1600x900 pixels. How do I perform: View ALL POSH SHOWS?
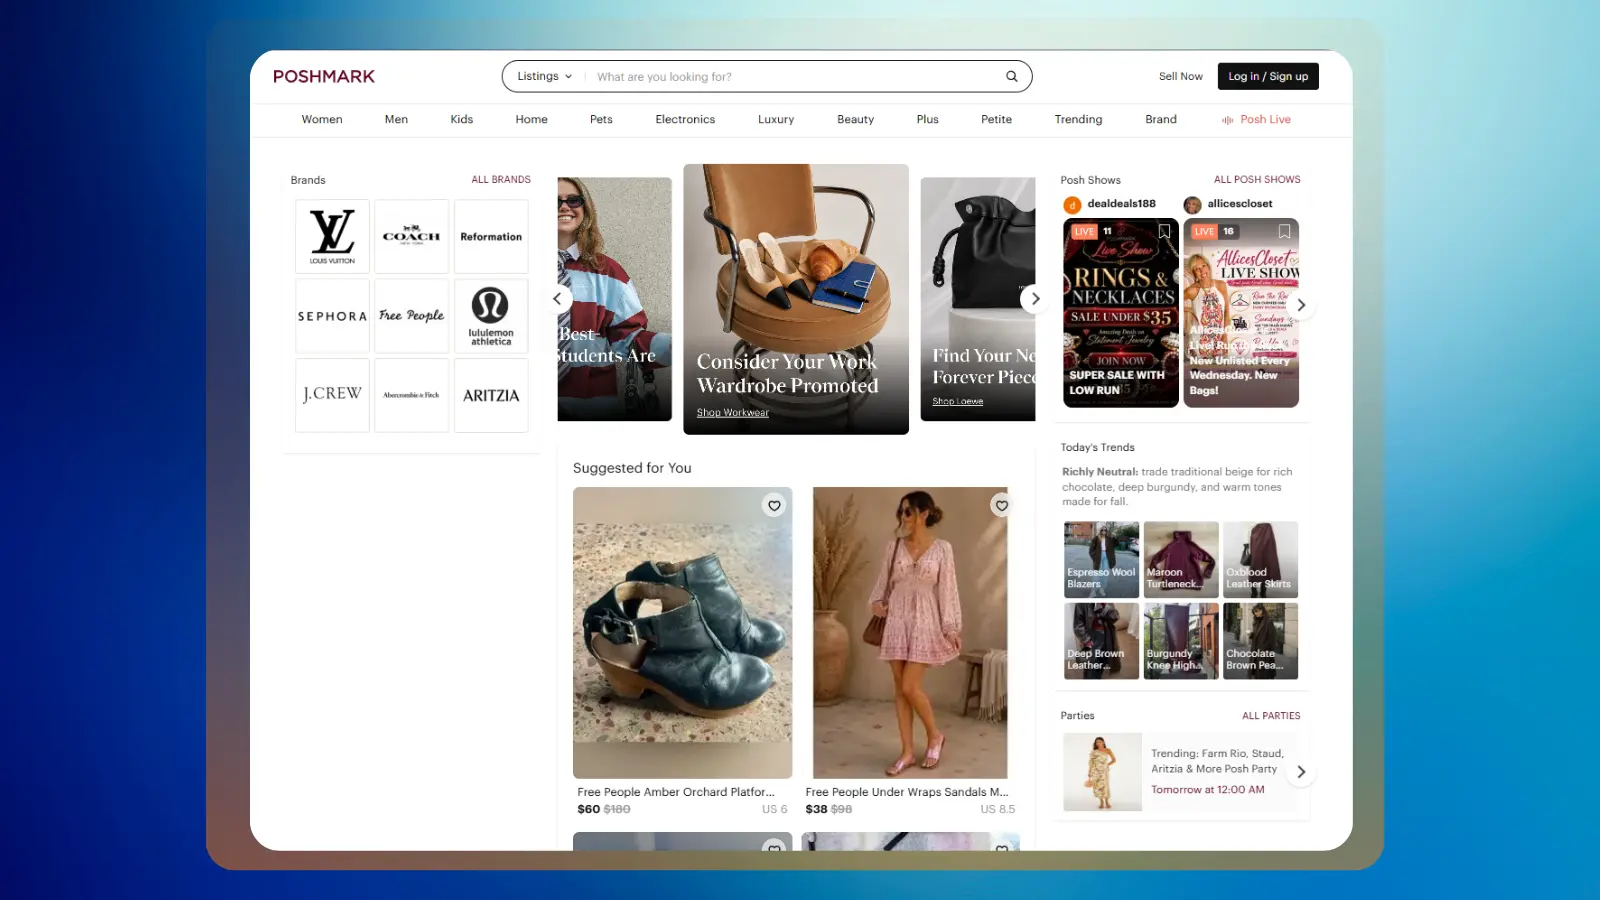tap(1257, 180)
